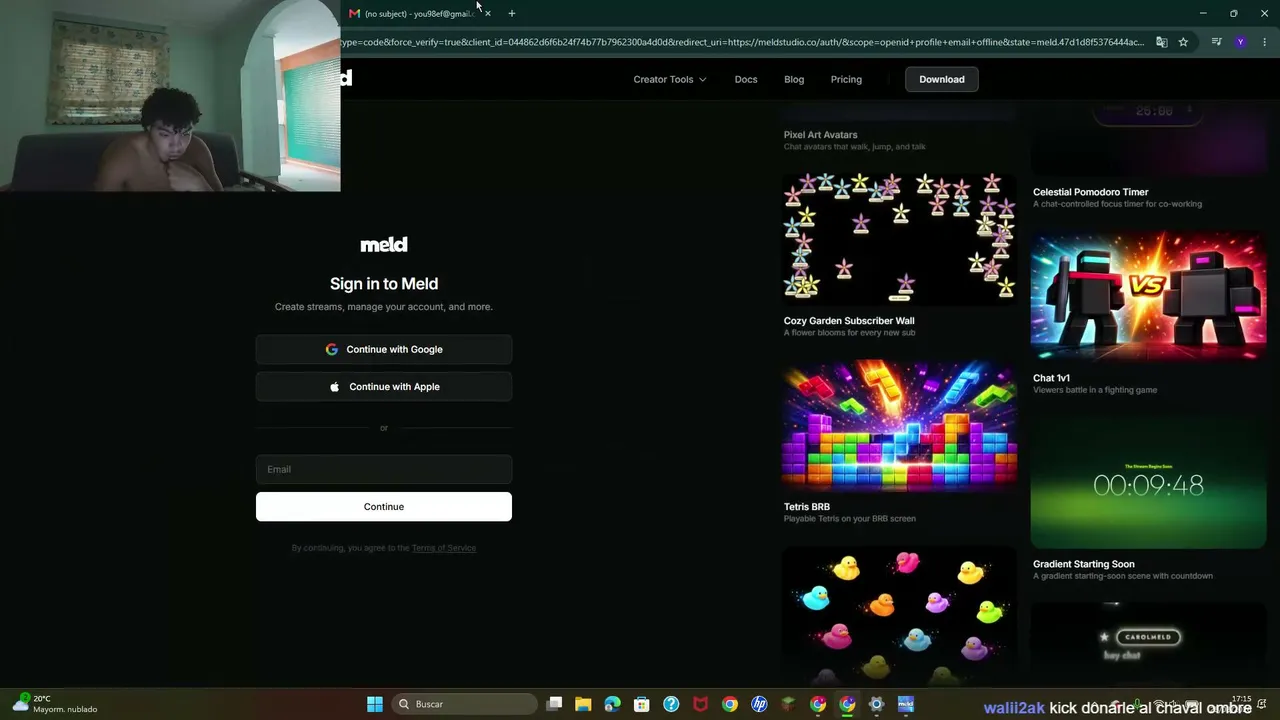Open the CAROLMELD chat overlay thumbnail

[1148, 645]
